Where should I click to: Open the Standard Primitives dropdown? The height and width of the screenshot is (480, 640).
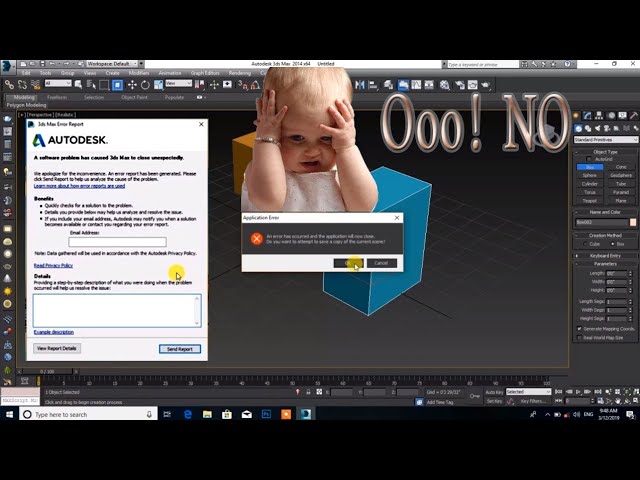point(606,140)
